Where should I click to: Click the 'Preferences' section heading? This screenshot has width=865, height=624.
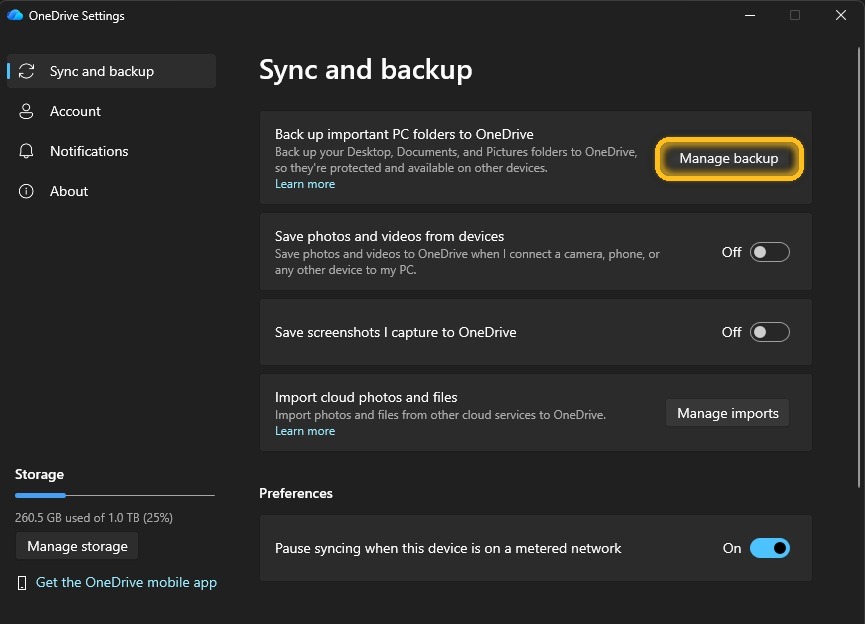pyautogui.click(x=296, y=493)
